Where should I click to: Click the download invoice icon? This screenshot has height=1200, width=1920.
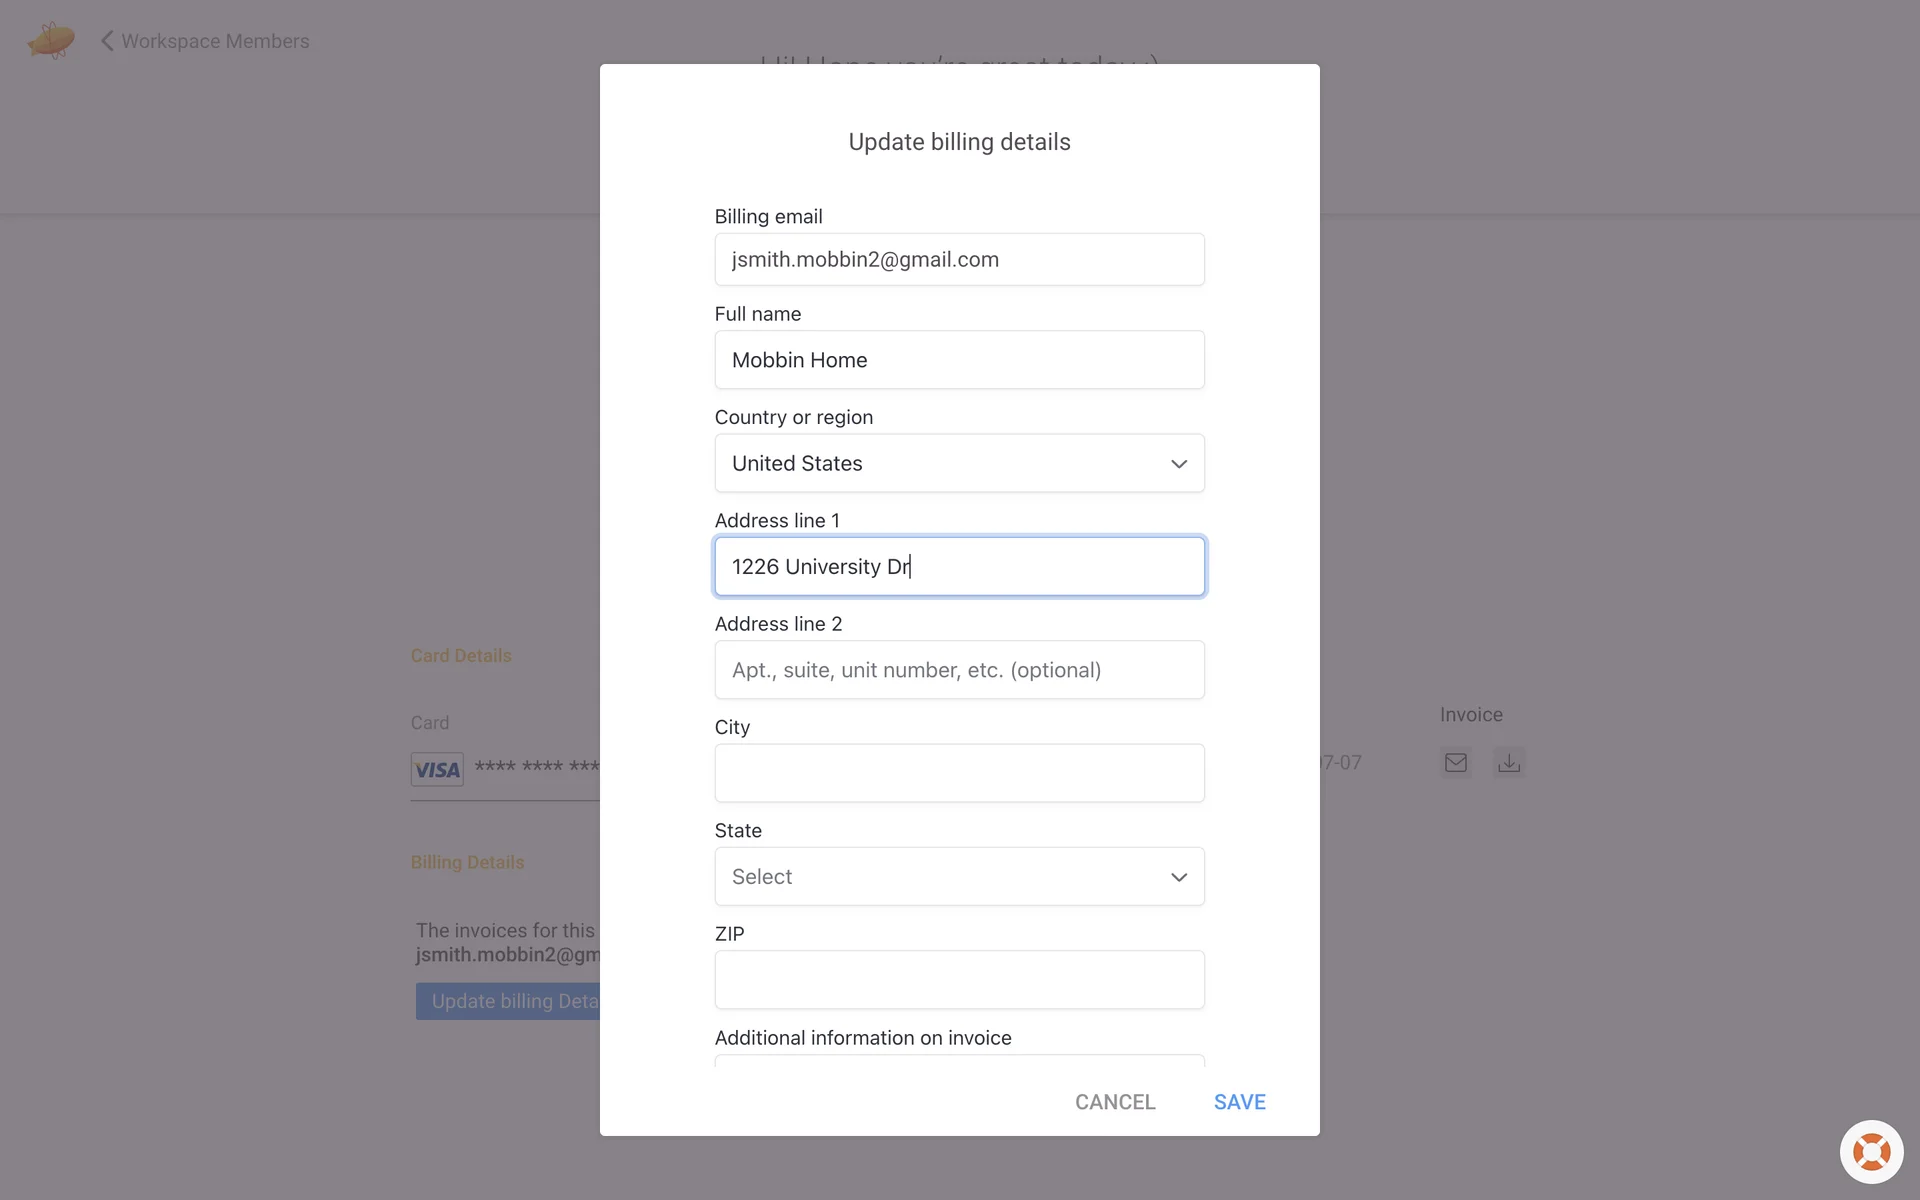1509,763
